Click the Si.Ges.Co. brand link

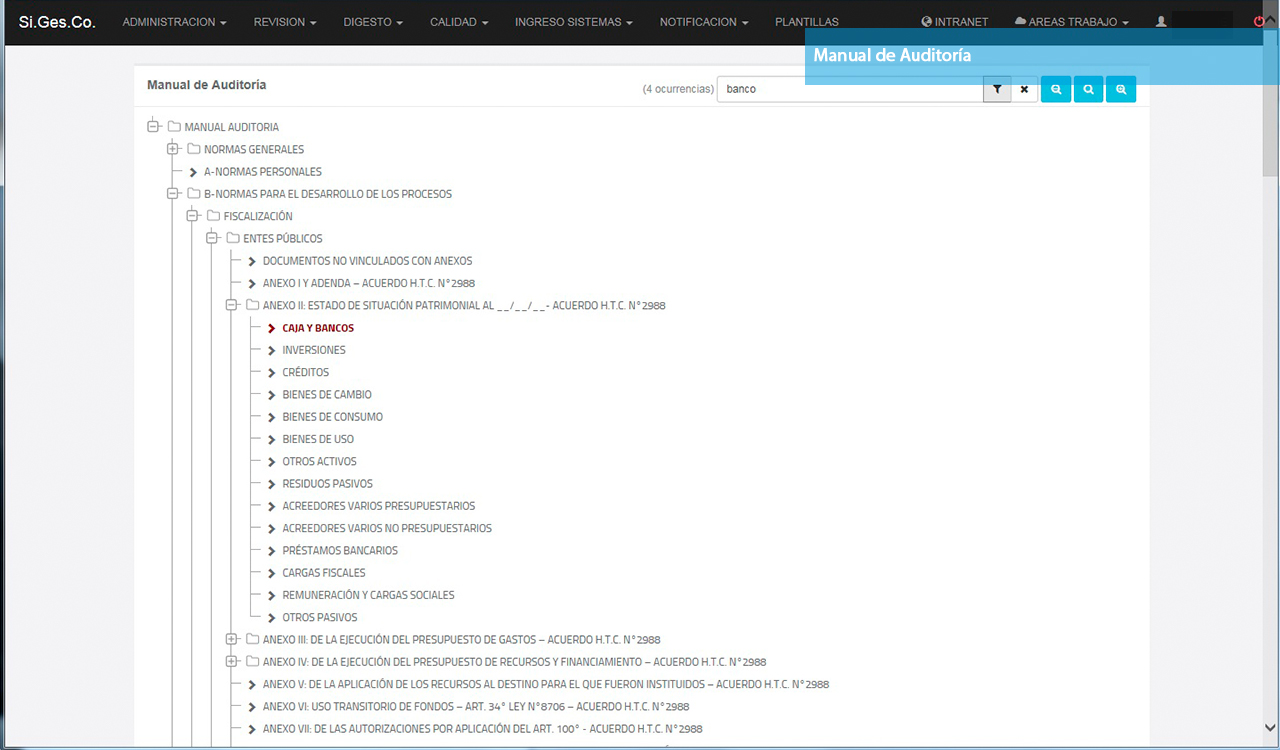tap(57, 22)
